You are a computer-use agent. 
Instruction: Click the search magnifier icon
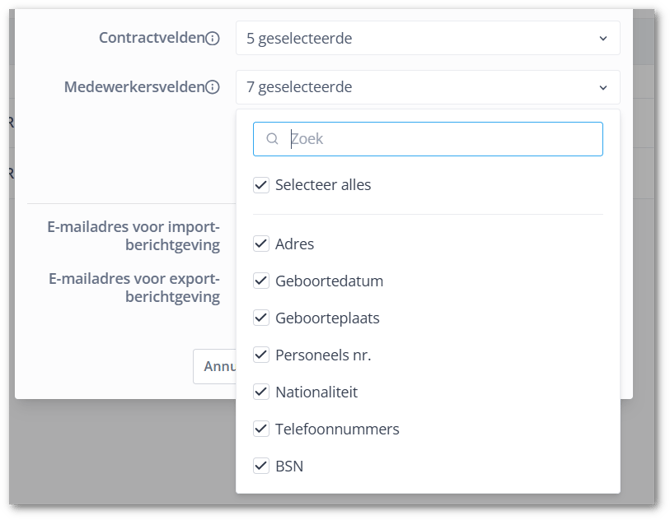(x=272, y=139)
